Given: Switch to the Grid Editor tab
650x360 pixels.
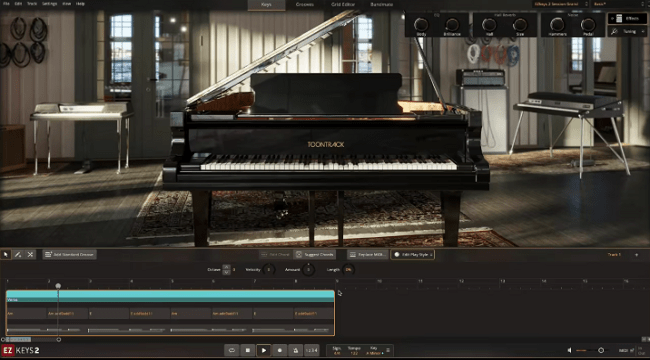Looking at the screenshot, I should (343, 5).
